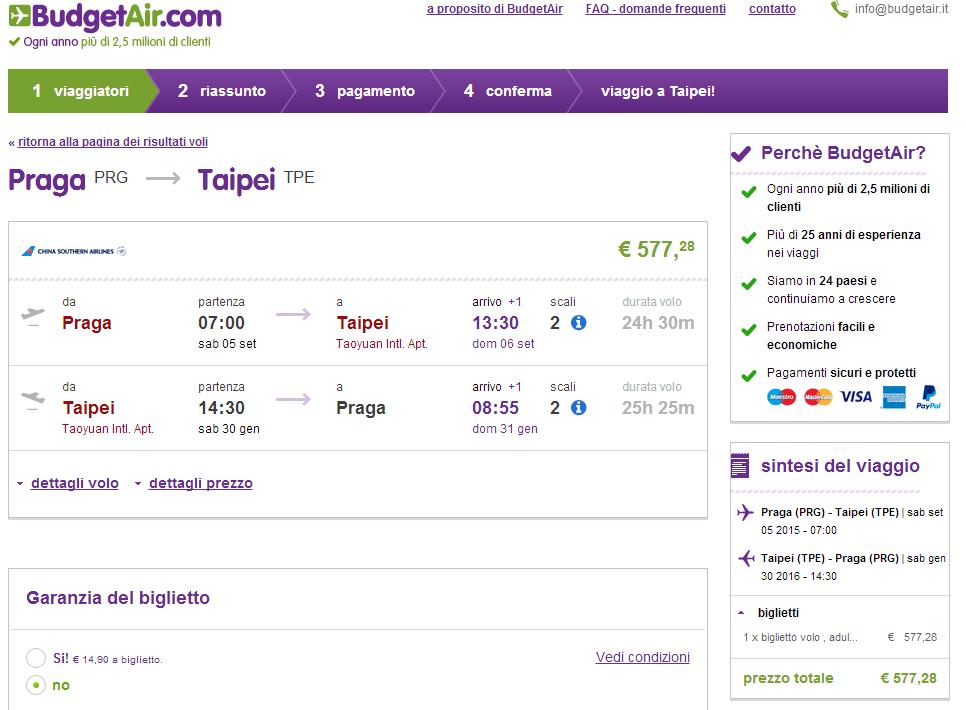
Task: Expand dettagli prezzo section
Action: 201,483
